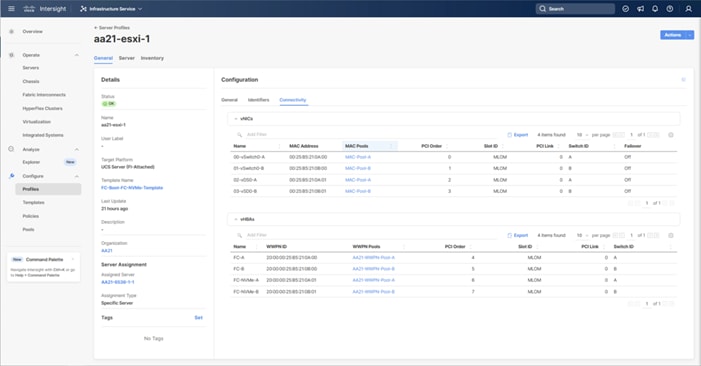Export the vNICs table
The width and height of the screenshot is (701, 366).
pyautogui.click(x=518, y=135)
